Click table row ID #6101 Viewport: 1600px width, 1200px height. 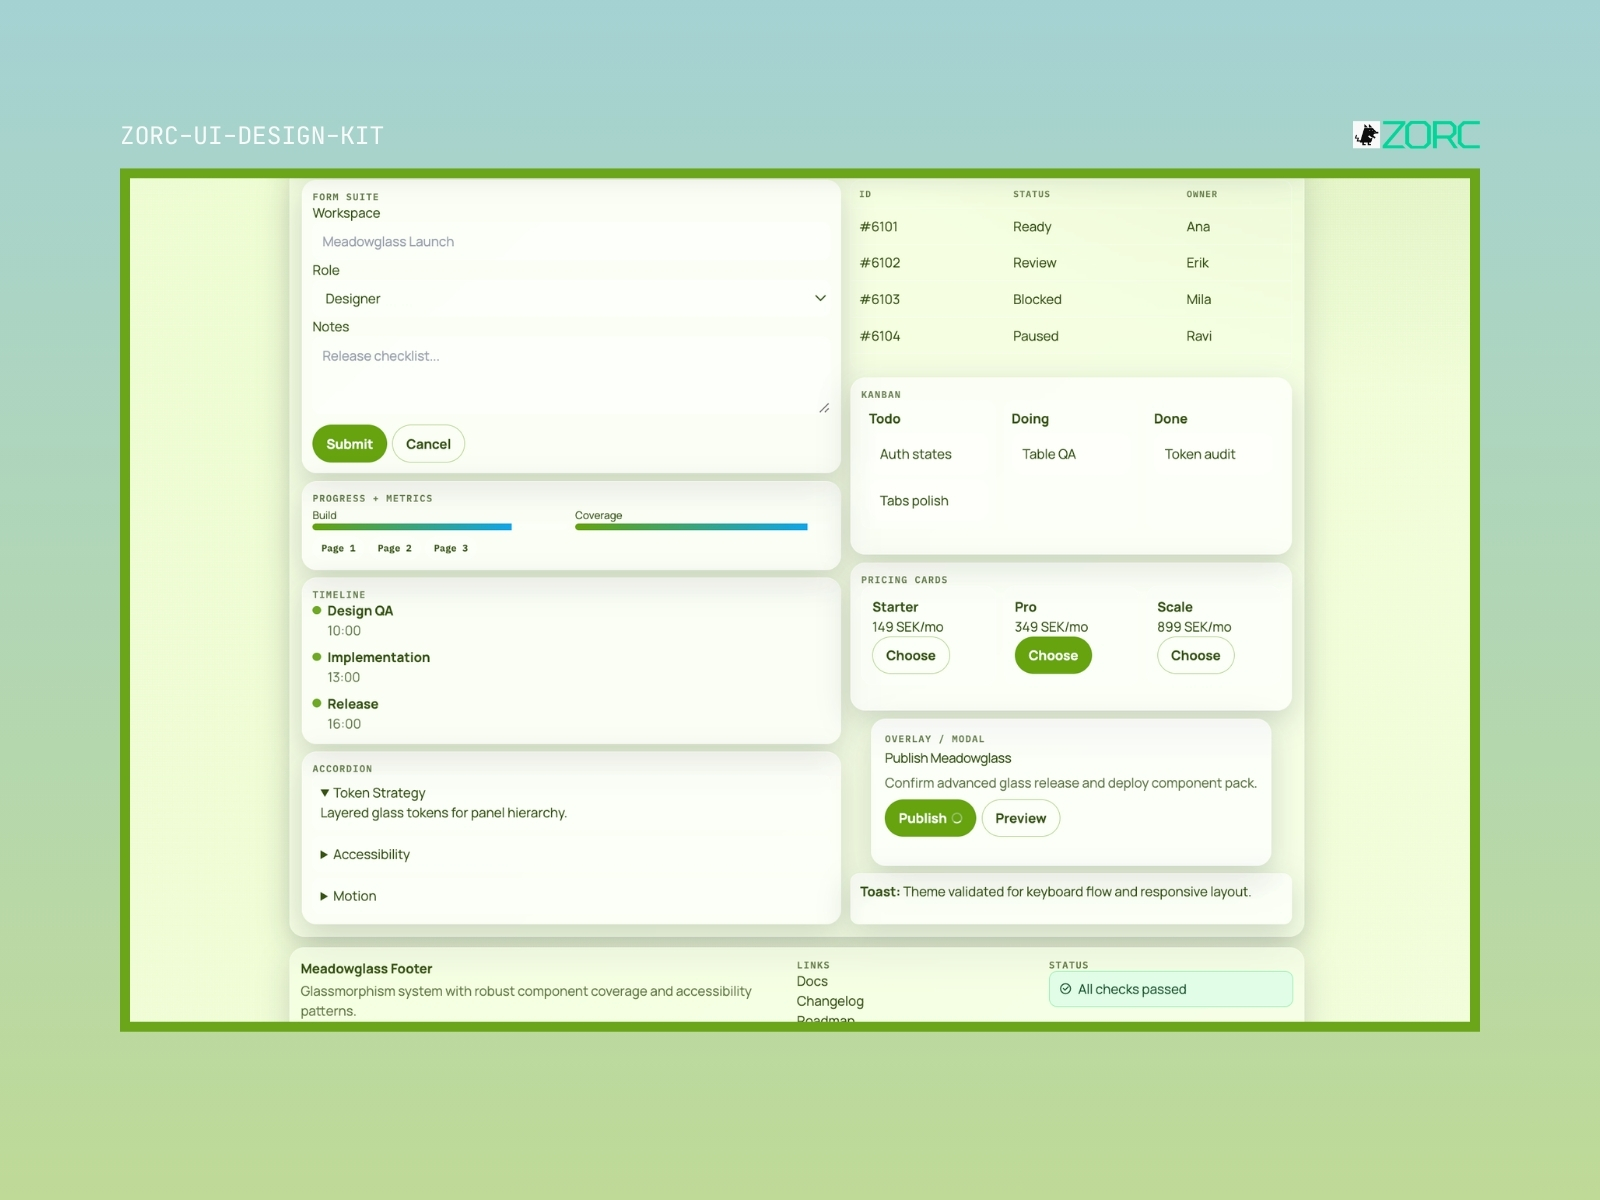click(x=879, y=227)
